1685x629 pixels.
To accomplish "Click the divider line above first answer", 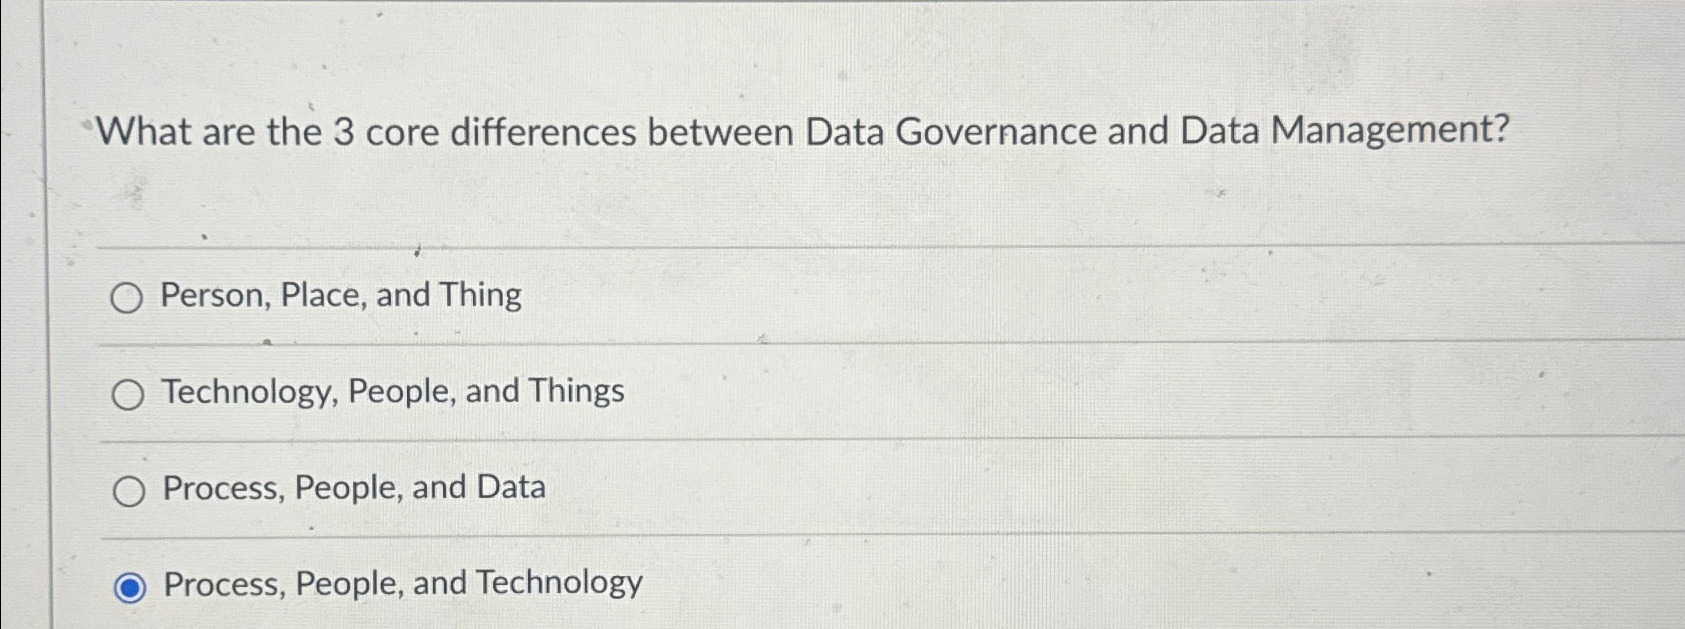I will [800, 246].
